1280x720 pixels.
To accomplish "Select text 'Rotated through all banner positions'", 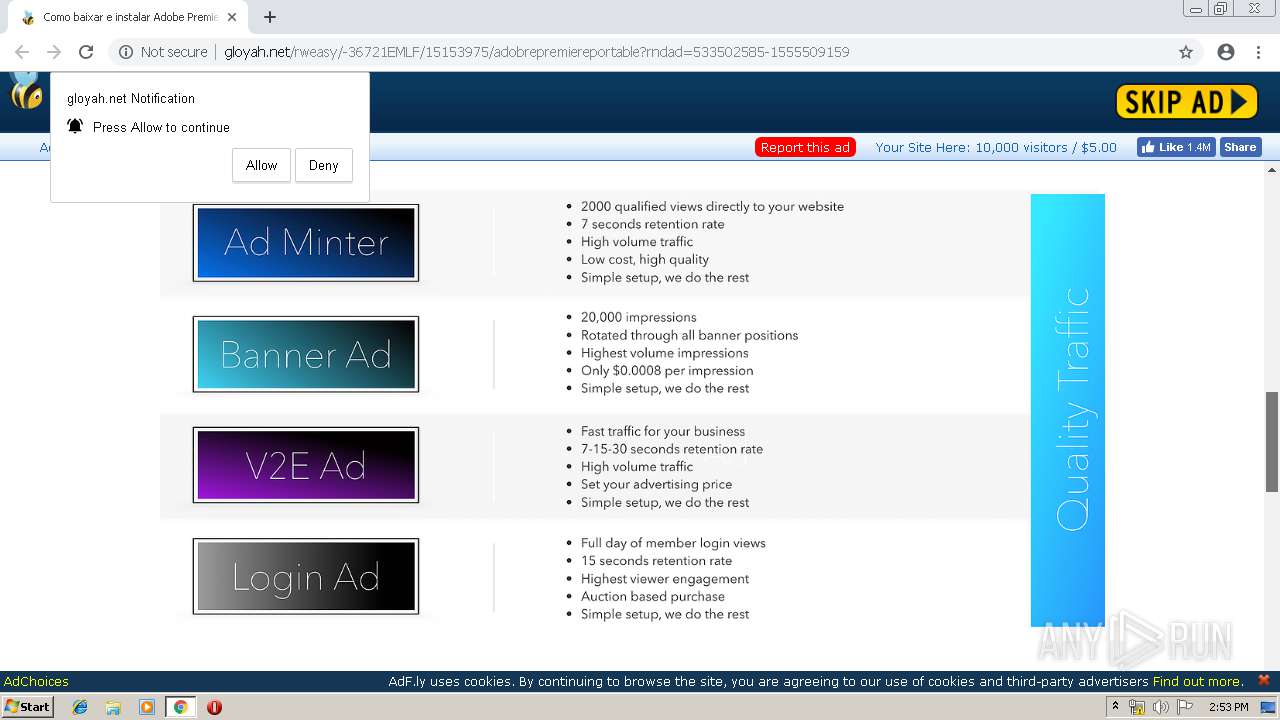I will click(689, 335).
